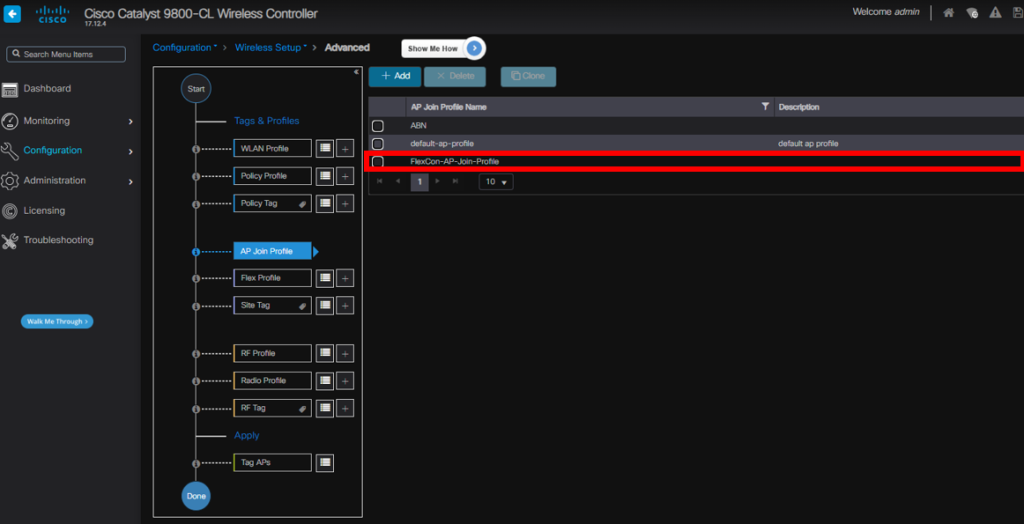Open list view for WLAN Profile
Image resolution: width=1024 pixels, height=524 pixels.
coord(325,148)
